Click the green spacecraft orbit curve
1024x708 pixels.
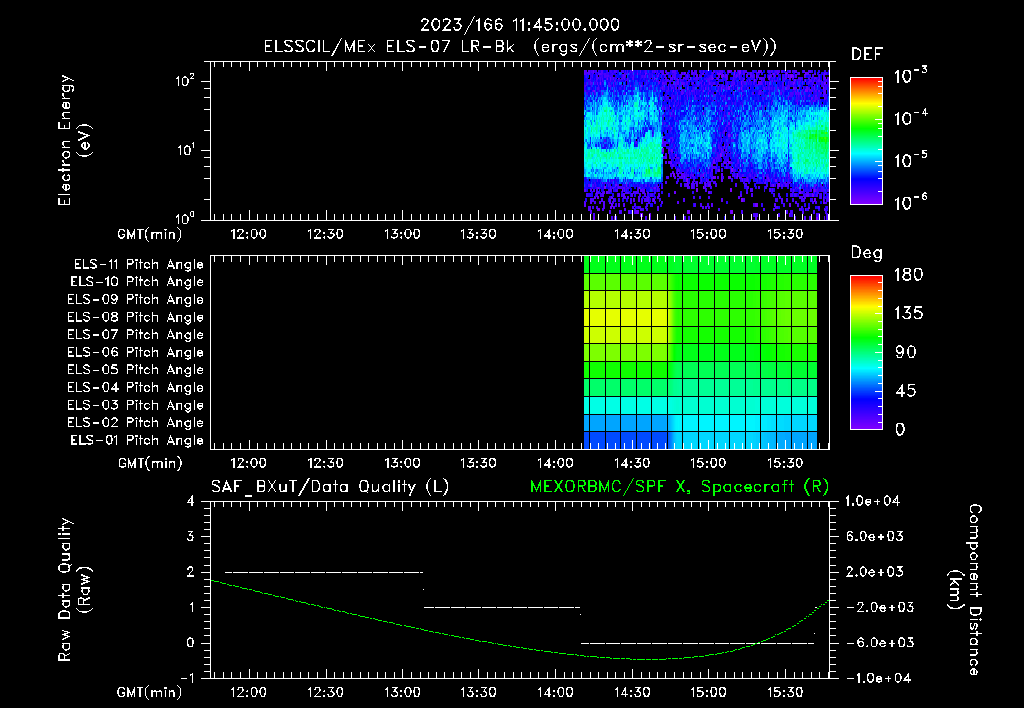[x=520, y=644]
